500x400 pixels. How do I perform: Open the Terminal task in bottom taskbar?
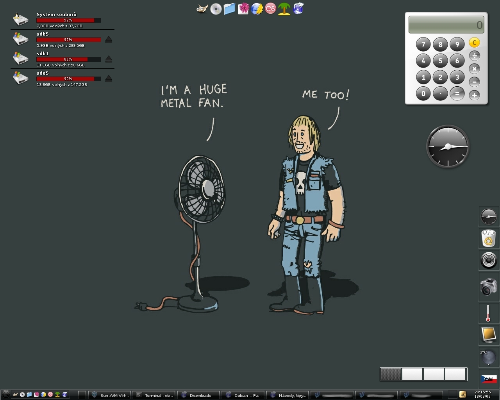(155, 395)
